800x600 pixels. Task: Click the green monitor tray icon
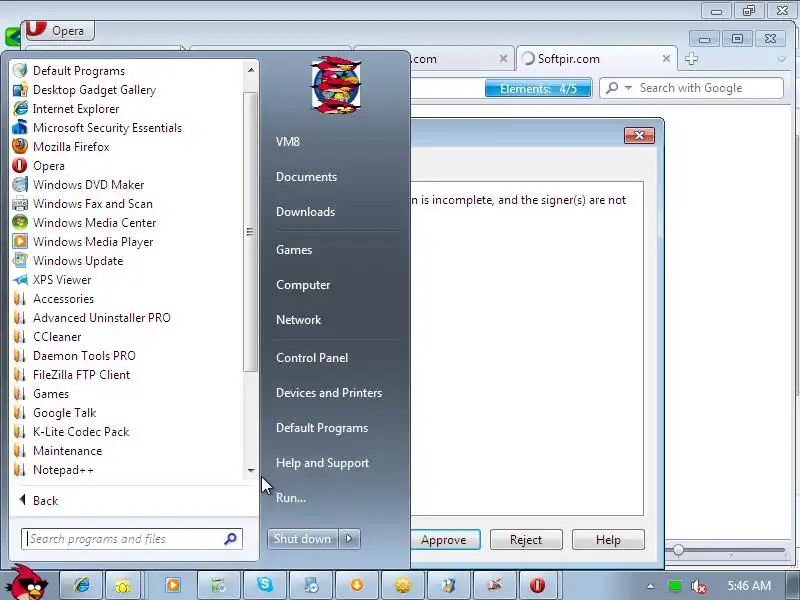point(674,587)
